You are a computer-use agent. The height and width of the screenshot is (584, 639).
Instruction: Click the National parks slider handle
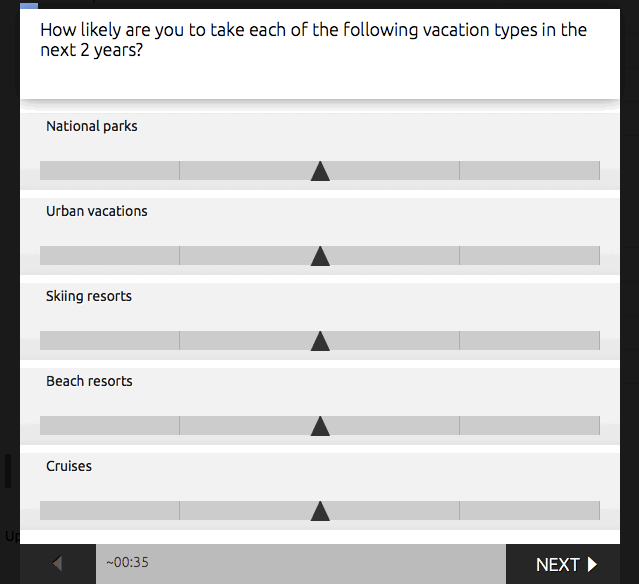pos(320,171)
